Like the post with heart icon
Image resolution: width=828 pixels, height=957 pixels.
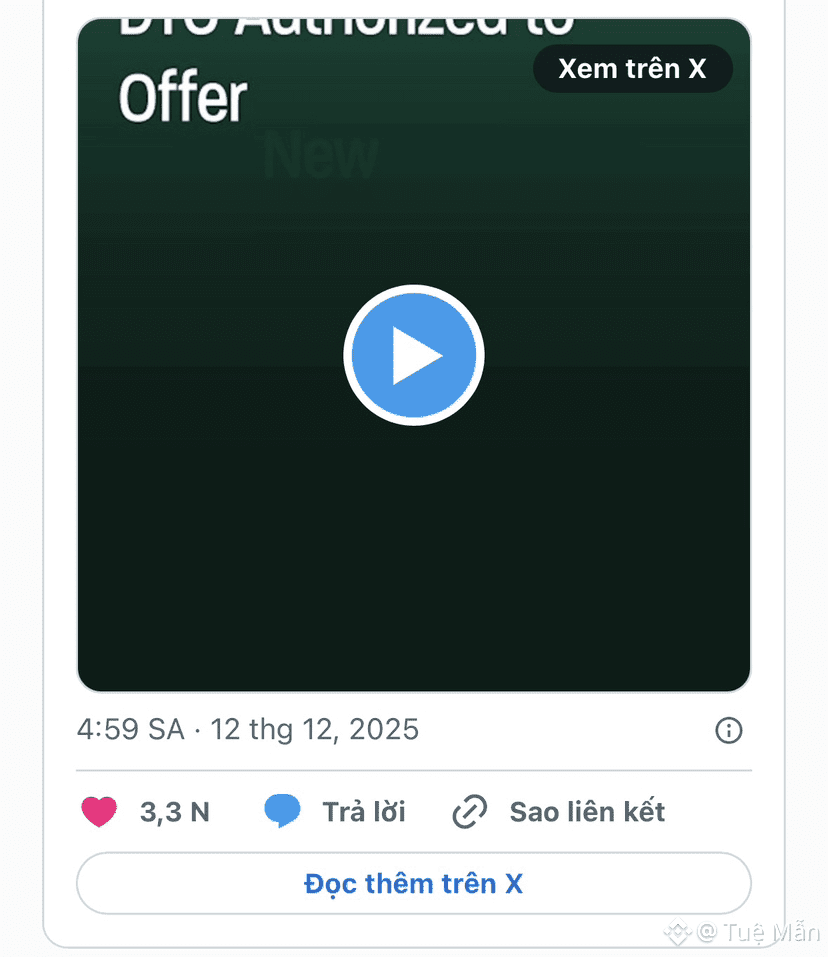(x=99, y=812)
